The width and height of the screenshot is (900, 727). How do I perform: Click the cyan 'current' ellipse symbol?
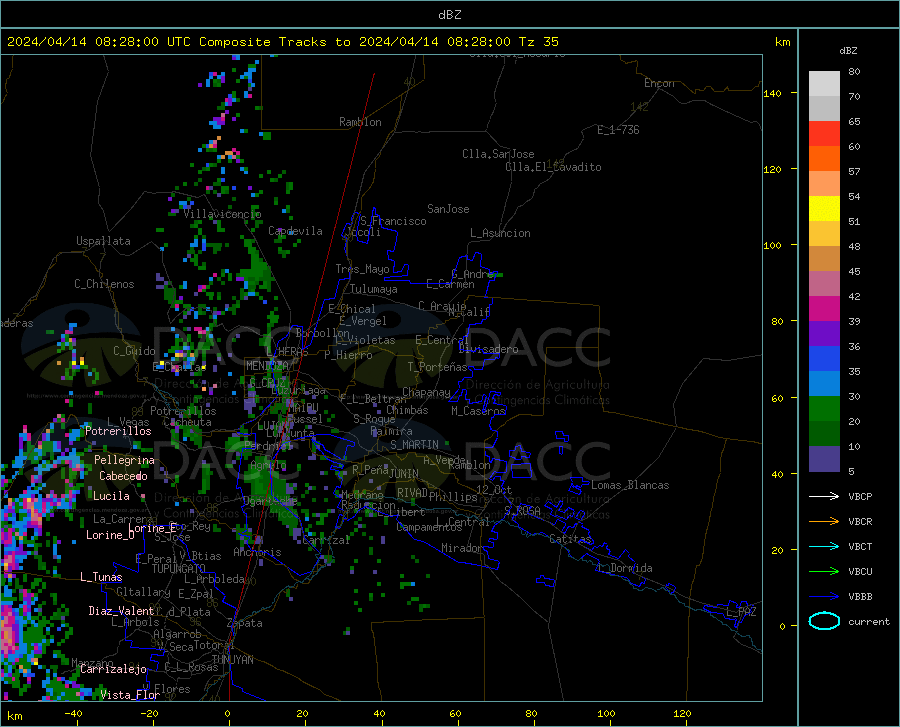pyautogui.click(x=824, y=621)
